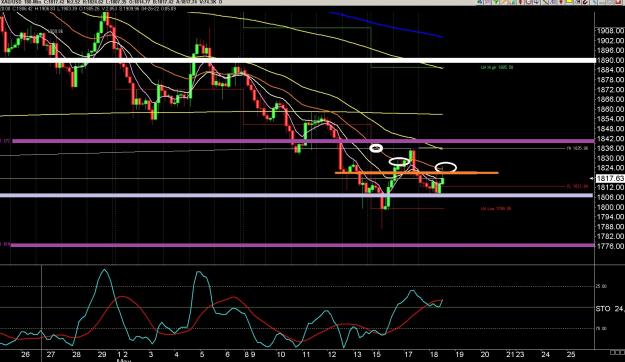
Task: Select the lavender horizontal line near 1807
Action: [296, 195]
